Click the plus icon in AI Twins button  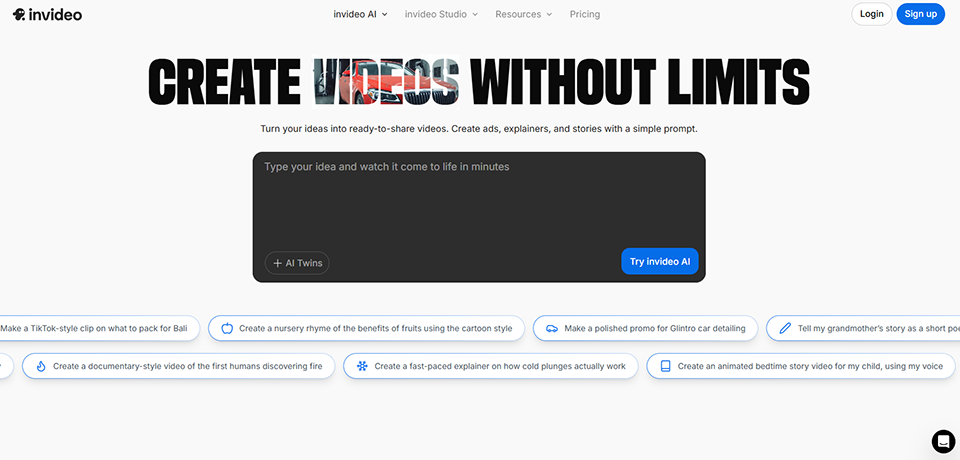pos(277,263)
